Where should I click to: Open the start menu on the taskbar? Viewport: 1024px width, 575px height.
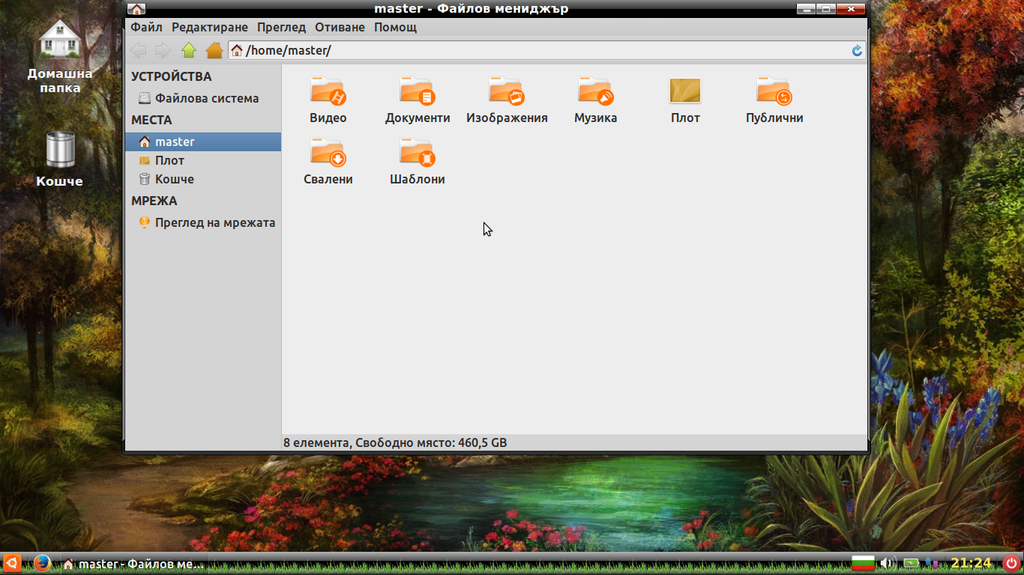pos(12,563)
